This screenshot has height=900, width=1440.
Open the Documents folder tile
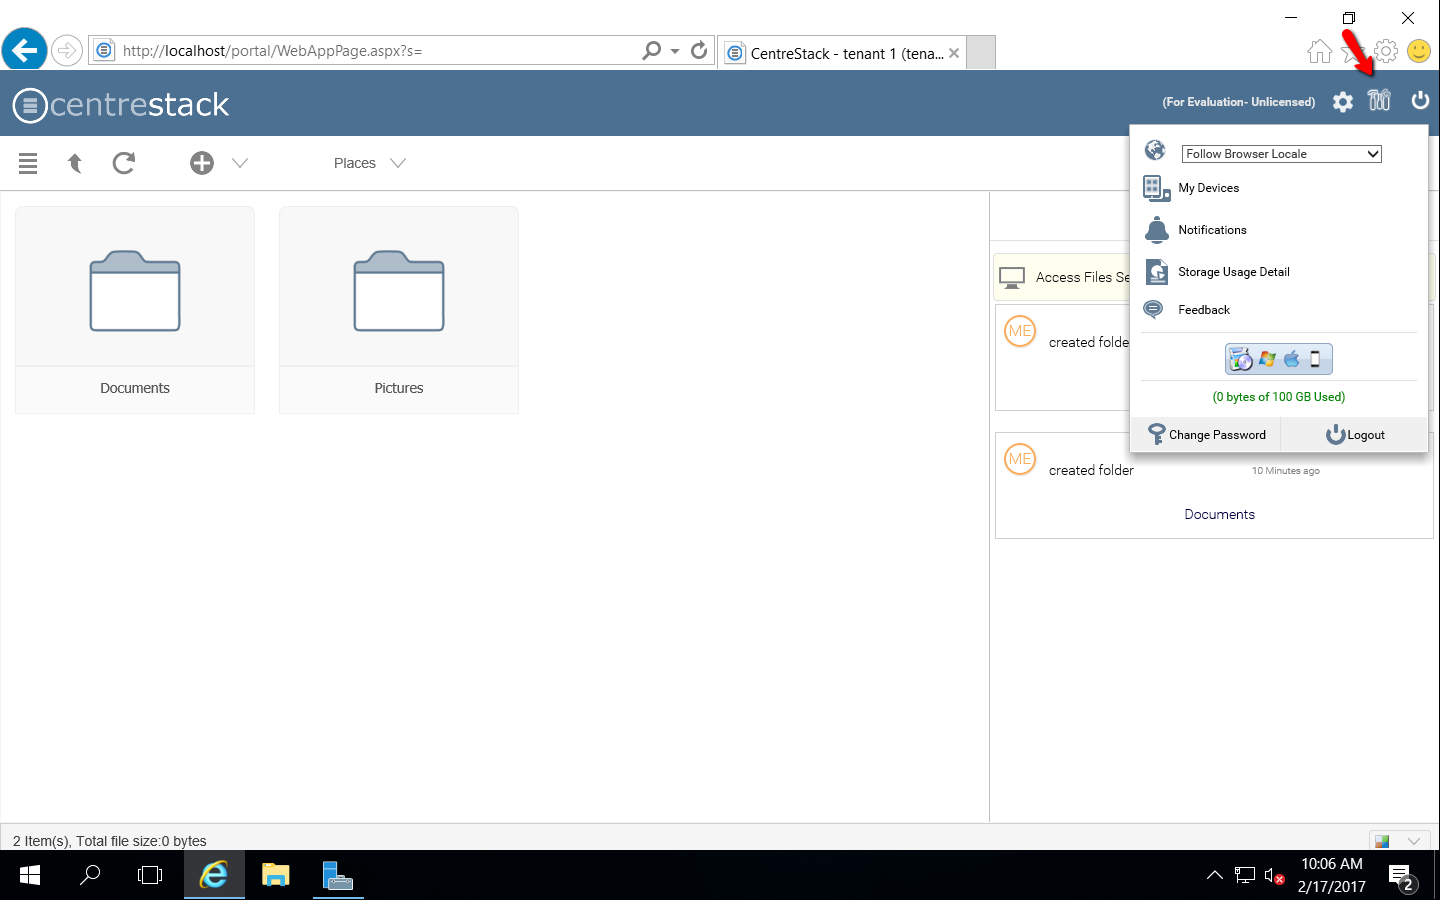(135, 310)
